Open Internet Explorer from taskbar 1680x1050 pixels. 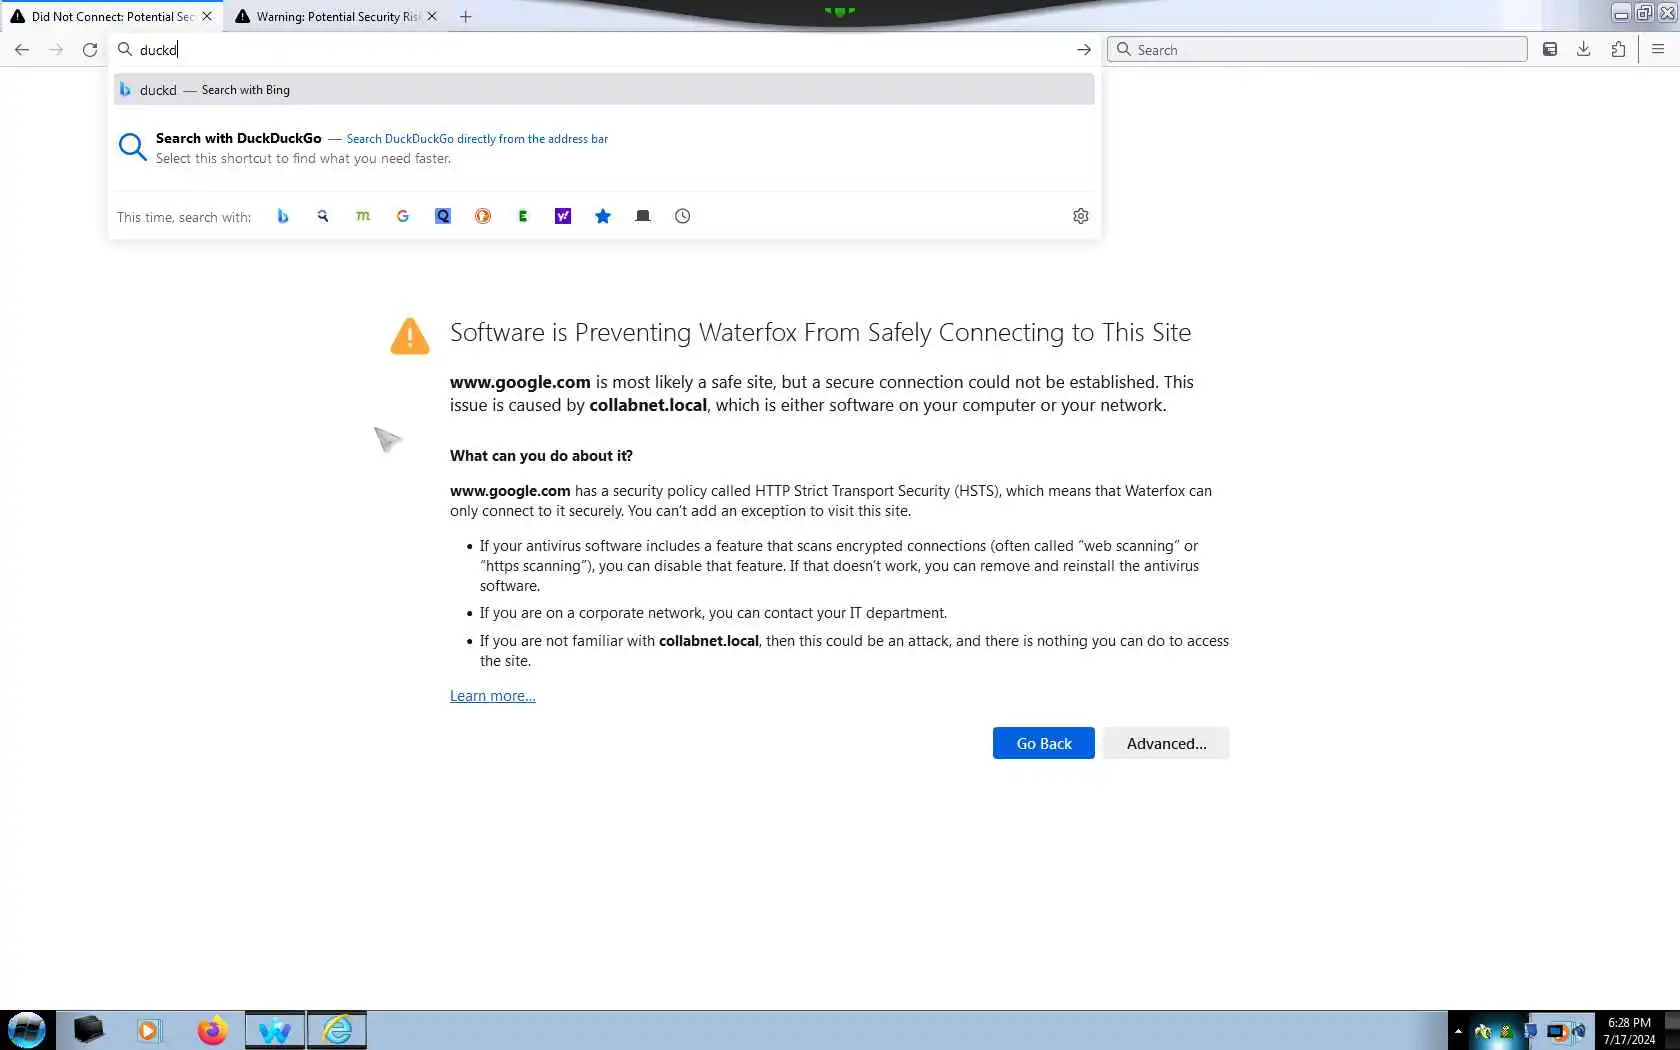[337, 1030]
